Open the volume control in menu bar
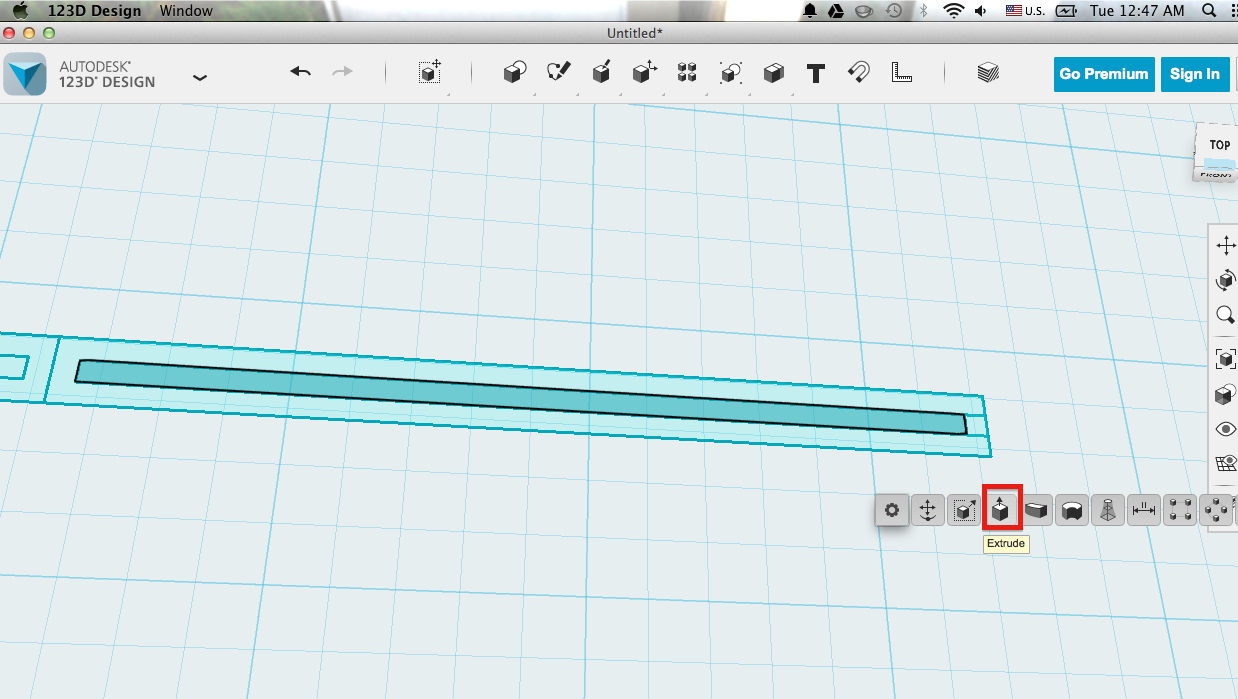Image resolution: width=1238 pixels, height=699 pixels. coord(981,10)
